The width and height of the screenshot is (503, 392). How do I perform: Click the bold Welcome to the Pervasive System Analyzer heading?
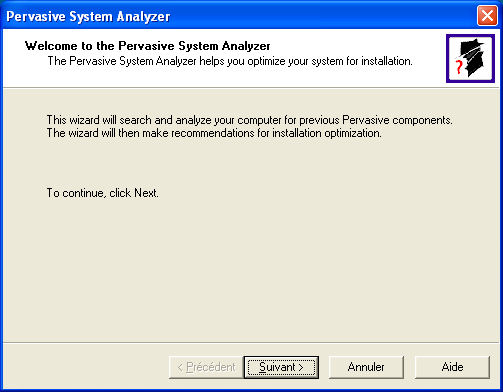[147, 46]
